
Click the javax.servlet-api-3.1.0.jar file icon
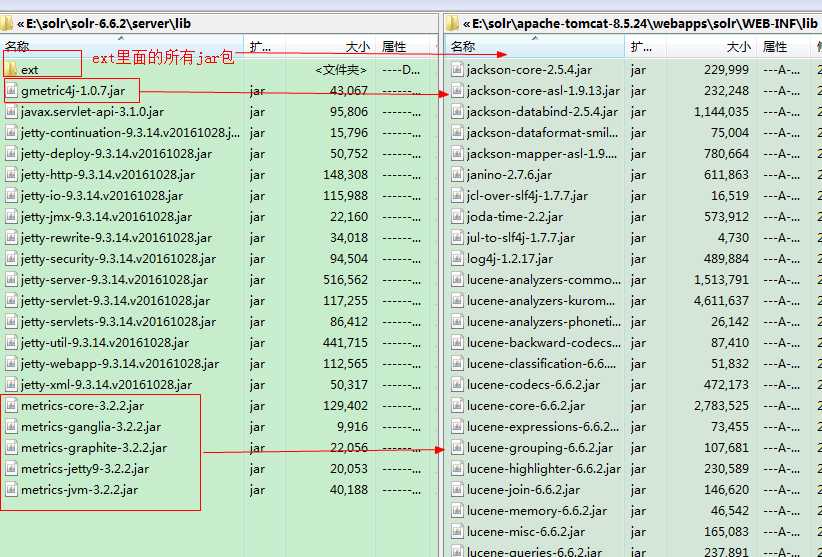[11, 112]
